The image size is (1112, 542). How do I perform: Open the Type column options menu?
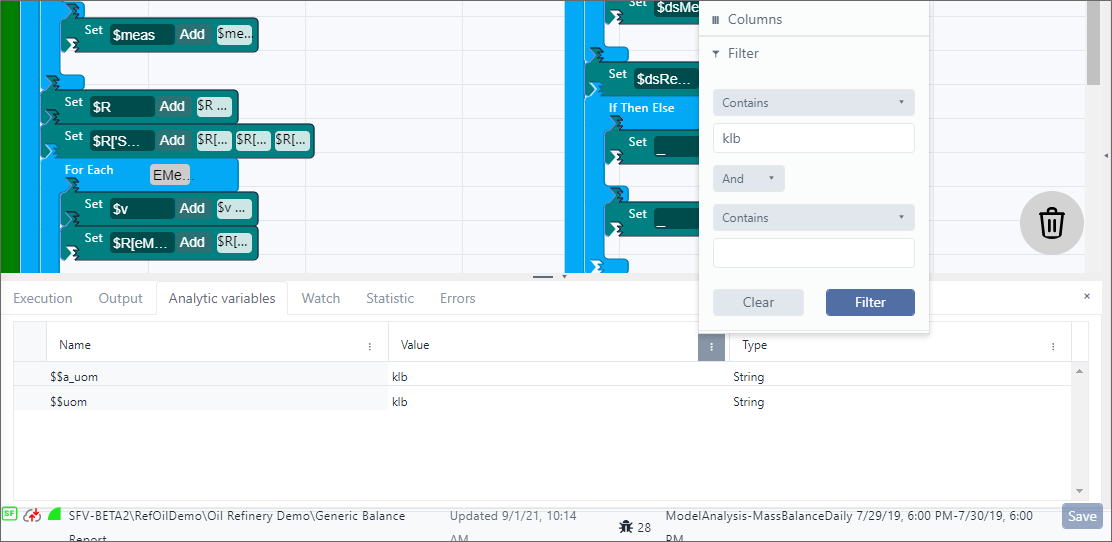click(1053, 346)
